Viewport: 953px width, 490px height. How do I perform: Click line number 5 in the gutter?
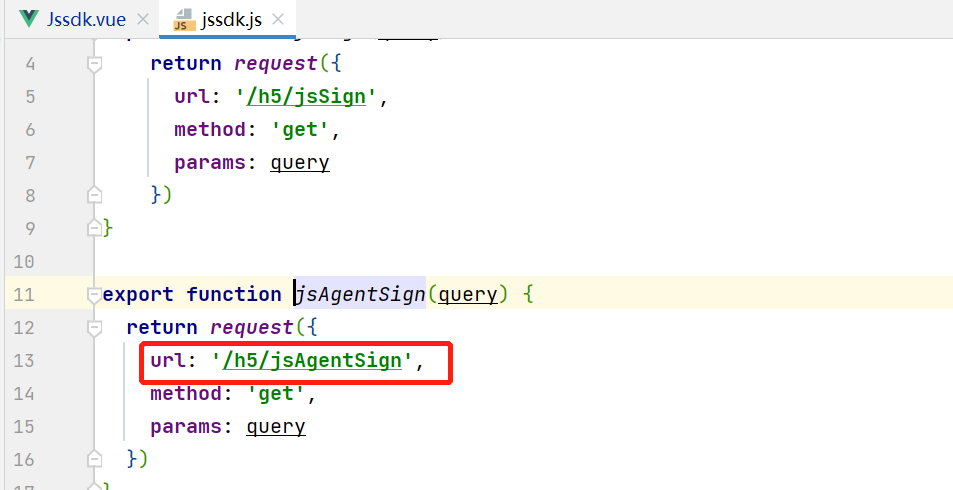(x=30, y=97)
